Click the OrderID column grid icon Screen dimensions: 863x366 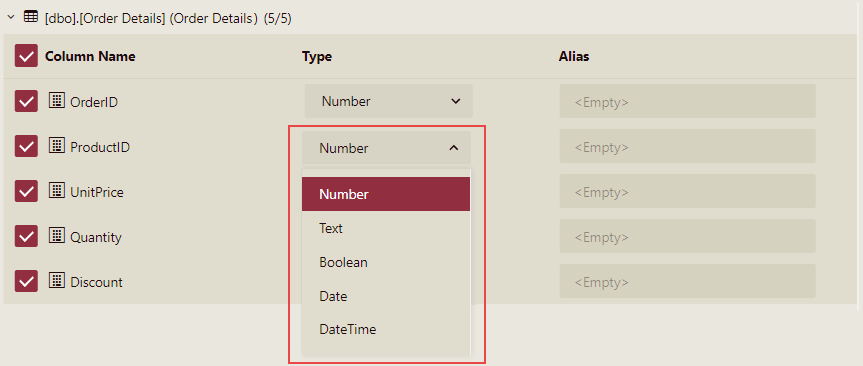pyautogui.click(x=57, y=100)
